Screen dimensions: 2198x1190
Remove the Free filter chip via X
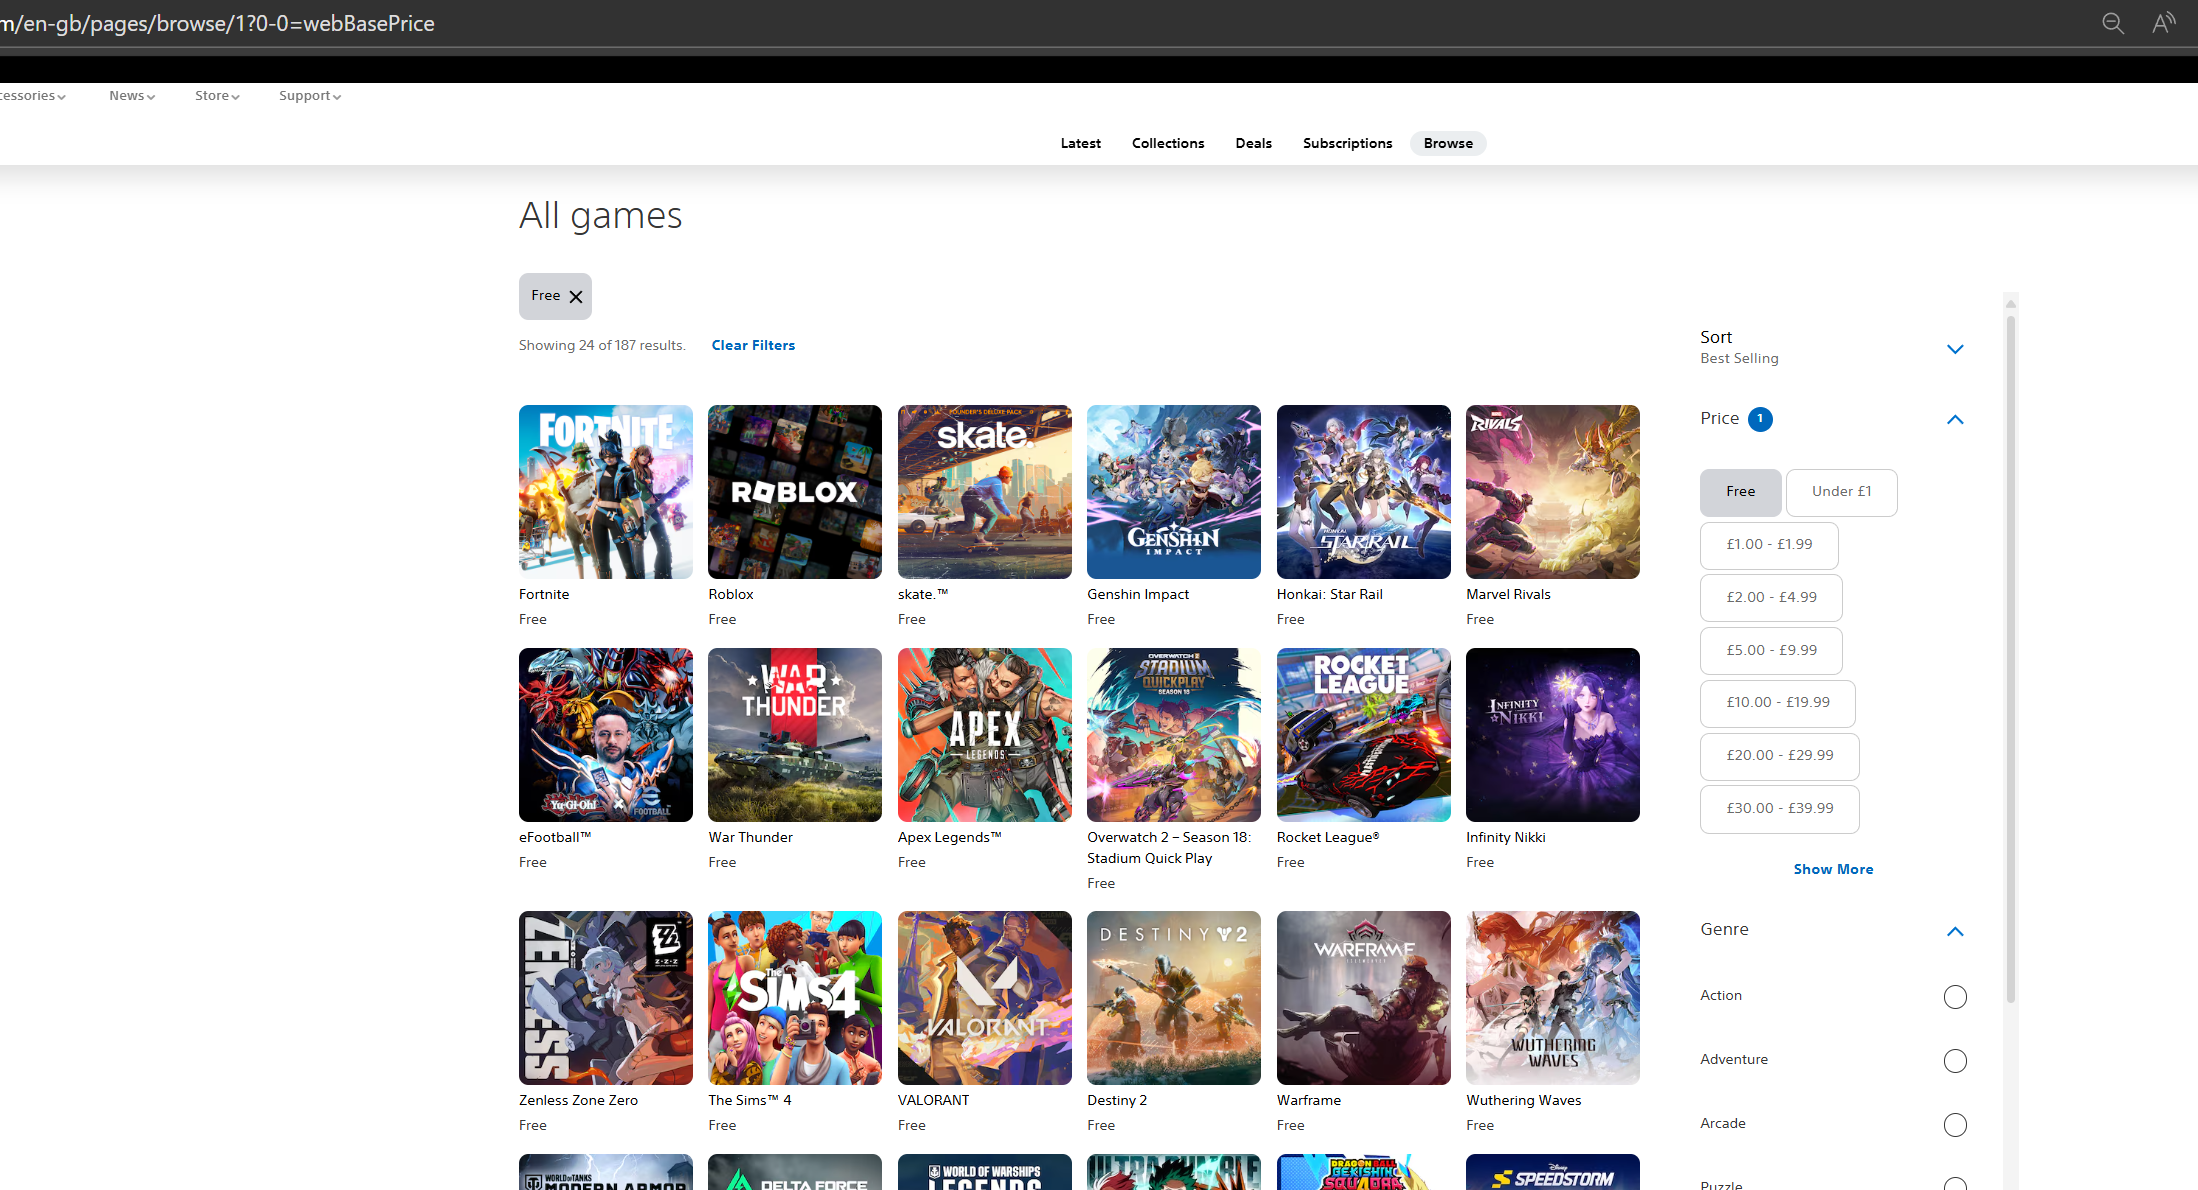(x=576, y=297)
